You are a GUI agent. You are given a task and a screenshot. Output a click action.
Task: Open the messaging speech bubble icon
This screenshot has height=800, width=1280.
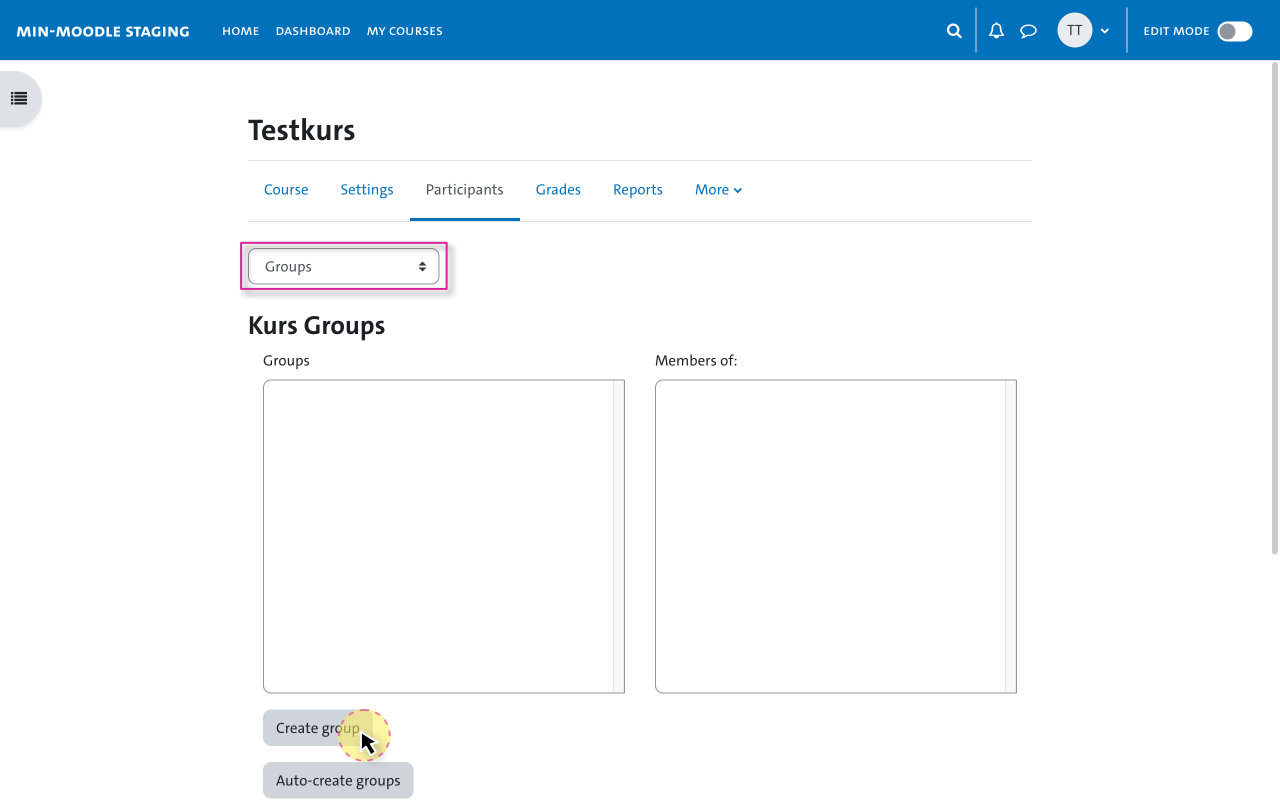(x=1028, y=31)
